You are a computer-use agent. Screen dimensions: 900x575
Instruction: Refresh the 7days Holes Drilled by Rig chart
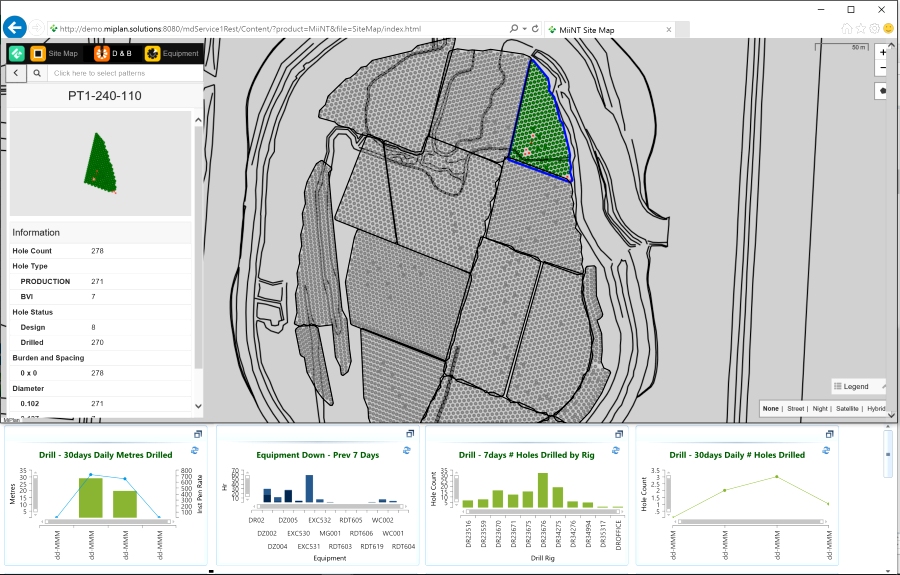click(617, 451)
